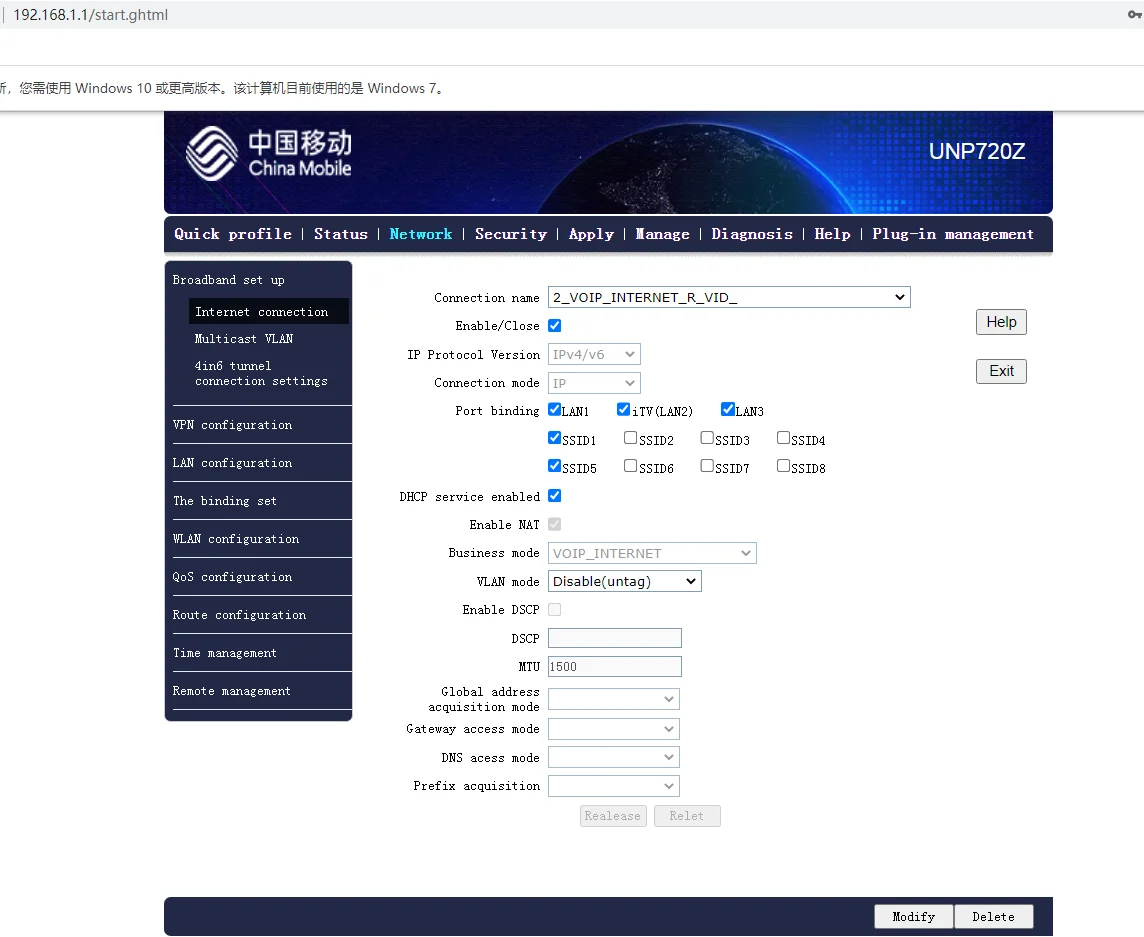
Task: Check the SSID2 checkbox
Action: 630,438
